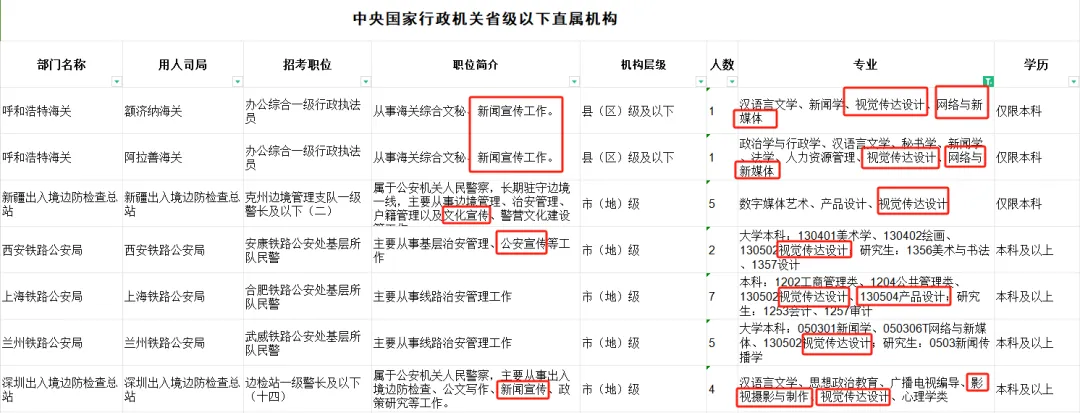Click the active green filter icon on 专业
1080x413 pixels.
point(988,81)
